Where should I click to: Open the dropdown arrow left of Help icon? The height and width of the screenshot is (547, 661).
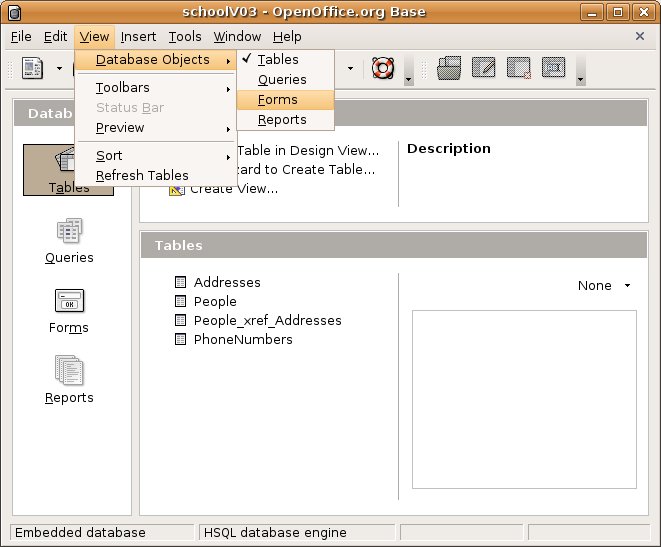coord(350,68)
